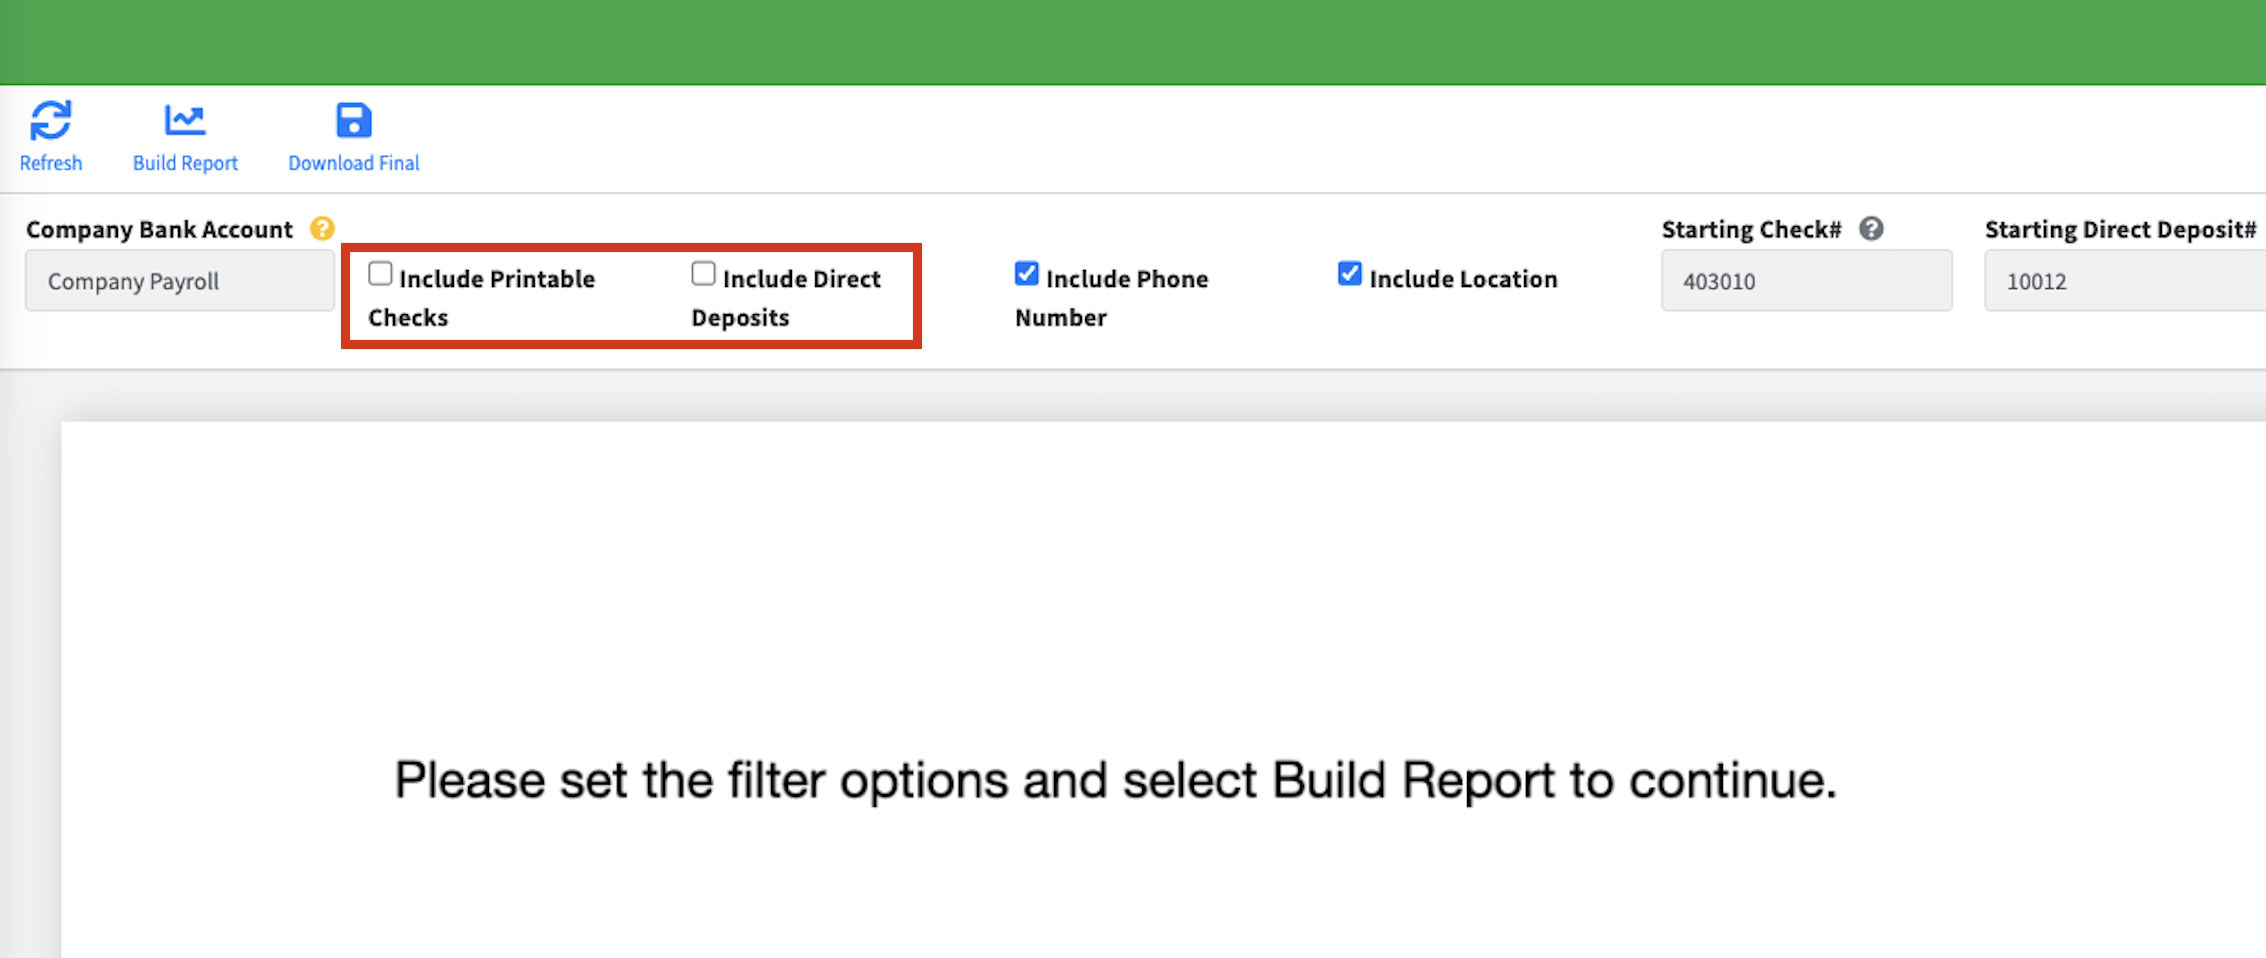The width and height of the screenshot is (2266, 958).
Task: Click the Refresh text label
Action: pyautogui.click(x=51, y=163)
